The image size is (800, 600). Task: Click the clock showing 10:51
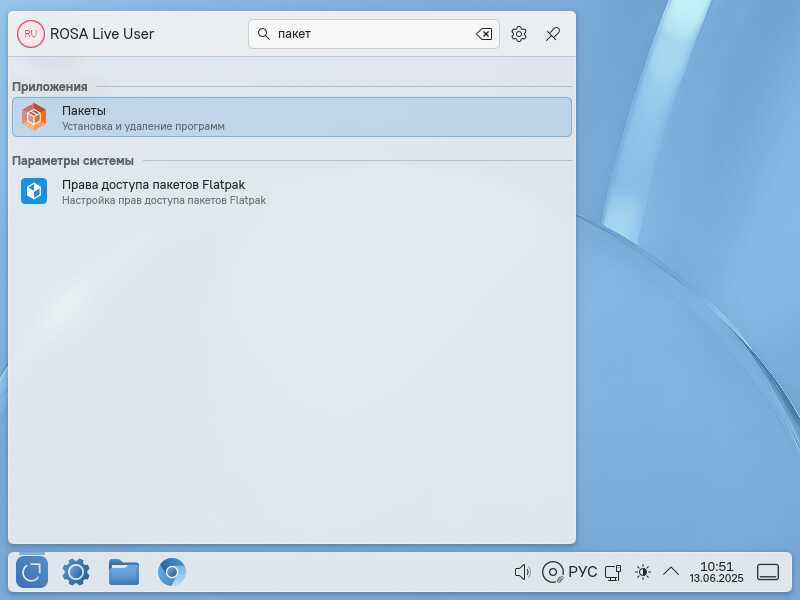pyautogui.click(x=716, y=567)
